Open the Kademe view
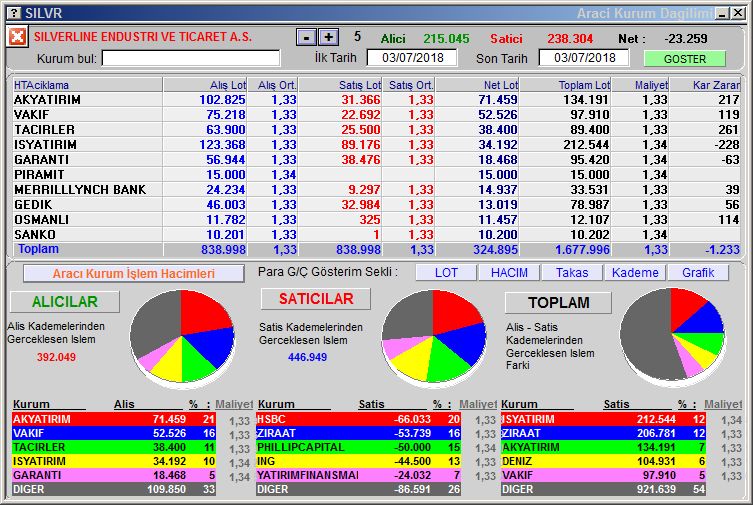 pyautogui.click(x=635, y=273)
